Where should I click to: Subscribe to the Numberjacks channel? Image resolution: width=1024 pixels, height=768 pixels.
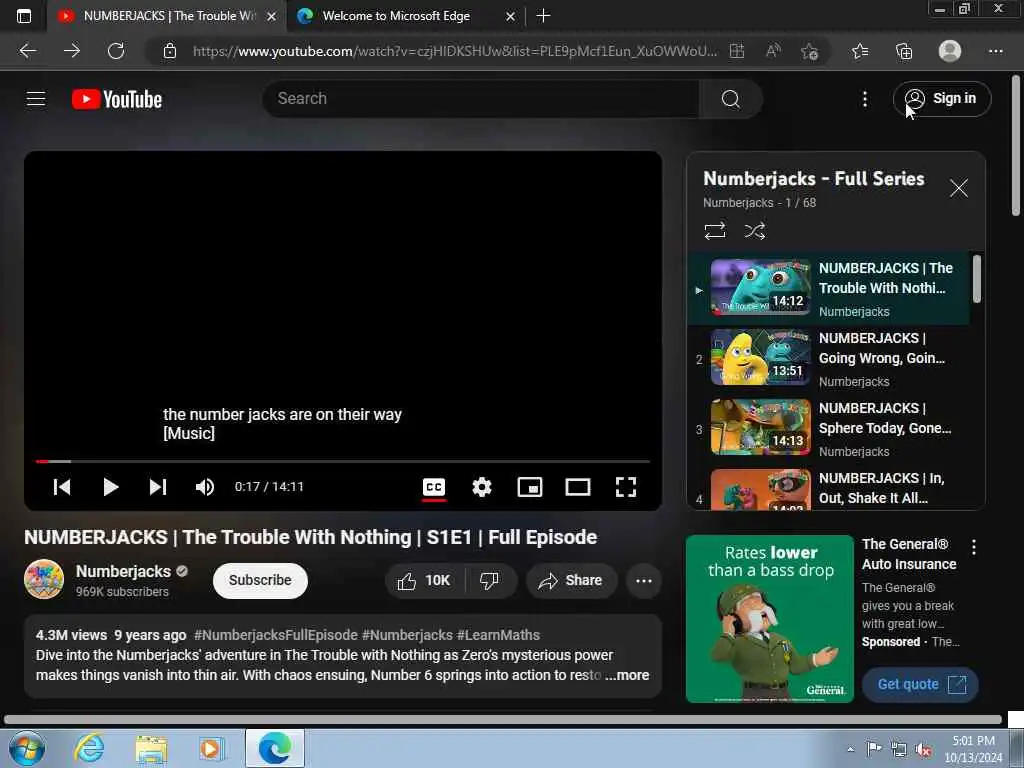[x=260, y=581]
